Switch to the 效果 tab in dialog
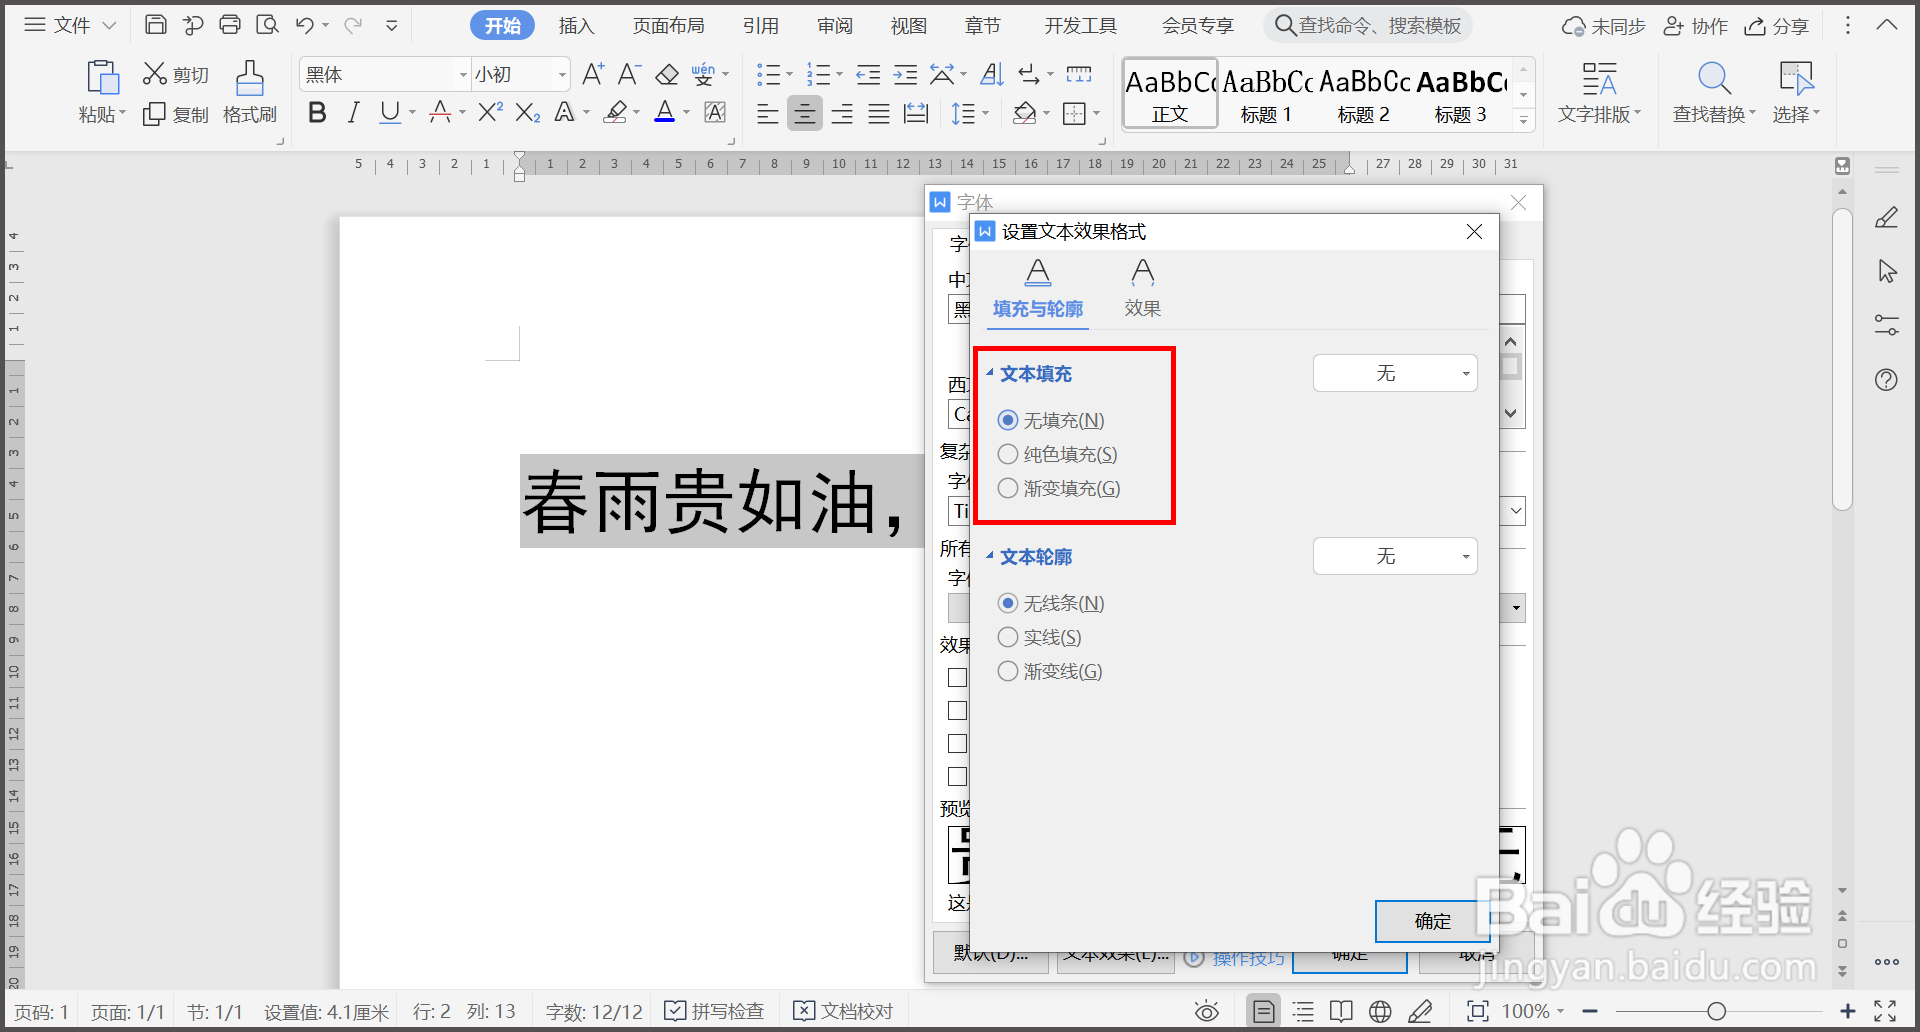 click(1142, 289)
